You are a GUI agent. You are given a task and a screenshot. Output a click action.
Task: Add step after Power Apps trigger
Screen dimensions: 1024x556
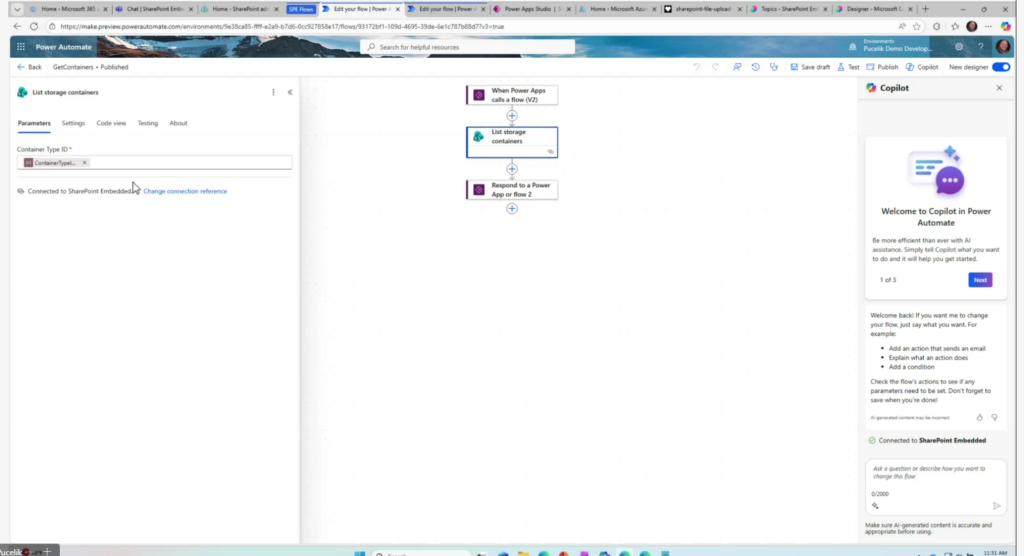tap(512, 116)
